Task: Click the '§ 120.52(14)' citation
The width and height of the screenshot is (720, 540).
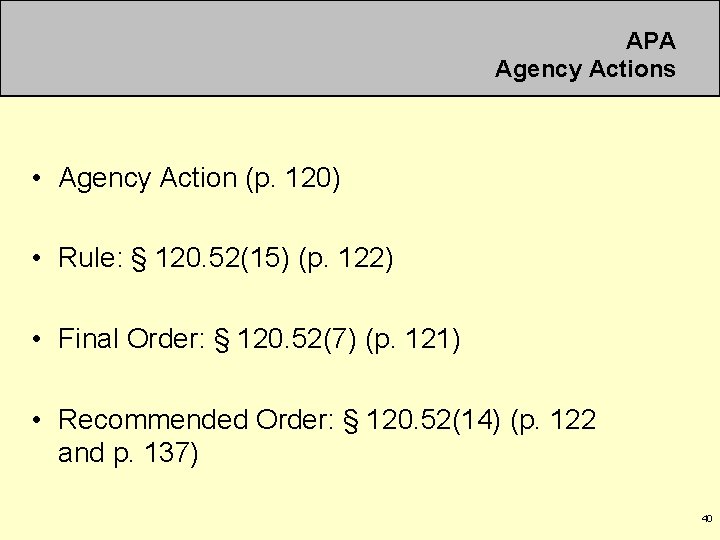Action: (422, 420)
